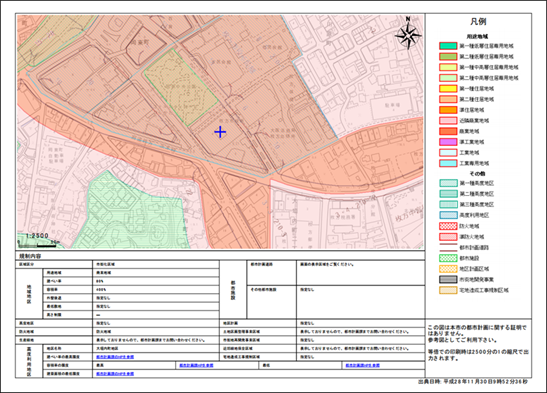Click the green hatched park area on map
This screenshot has width=547, height=393.
tap(181, 87)
